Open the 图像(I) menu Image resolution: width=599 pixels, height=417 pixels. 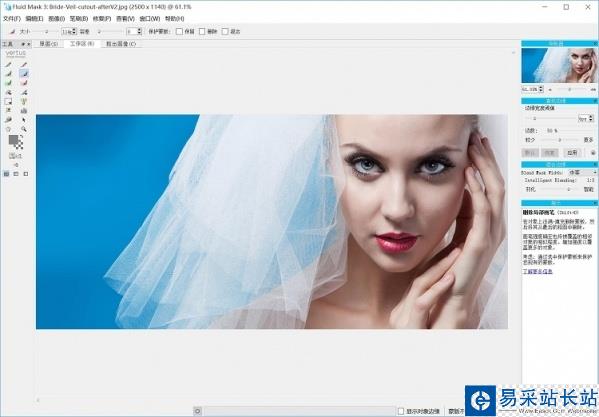pos(57,19)
